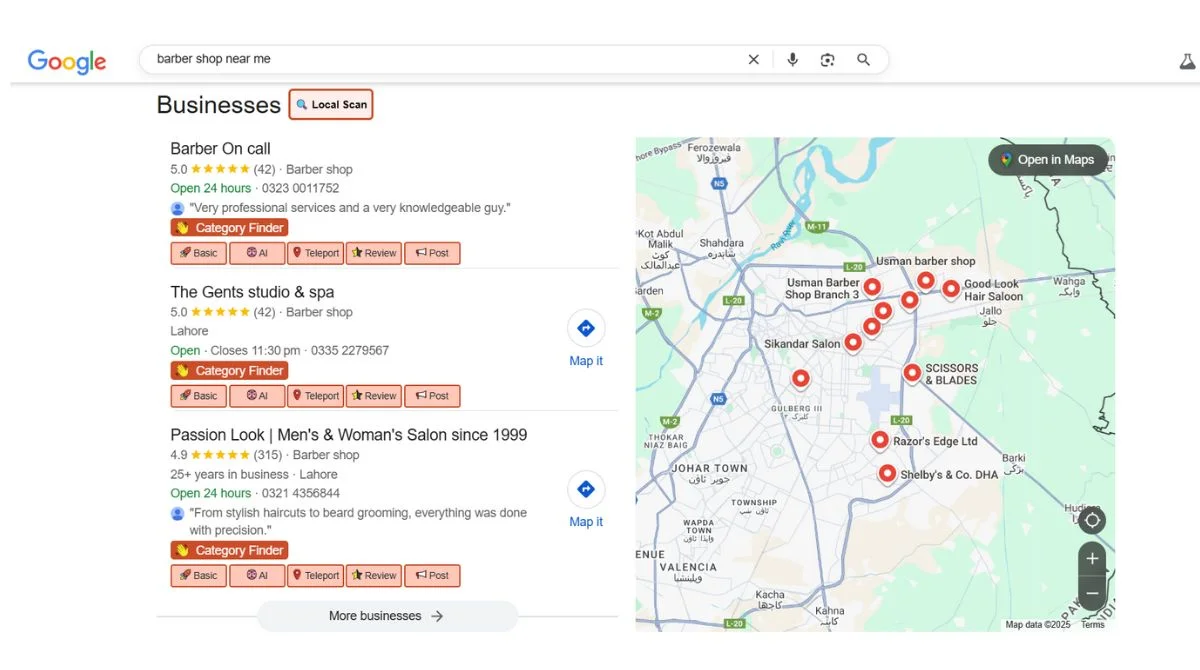1200x670 pixels.
Task: Select Usman Barber Shop Branch 3 pin
Action: (872, 287)
